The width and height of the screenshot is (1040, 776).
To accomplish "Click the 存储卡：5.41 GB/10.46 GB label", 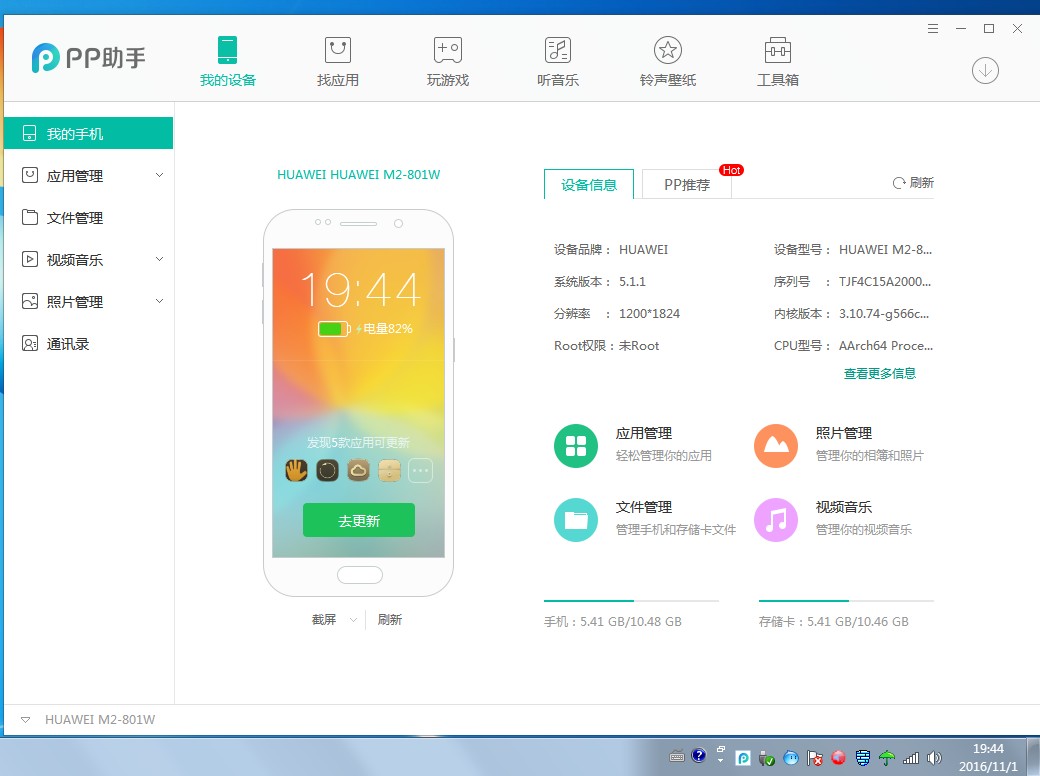I will tap(834, 621).
